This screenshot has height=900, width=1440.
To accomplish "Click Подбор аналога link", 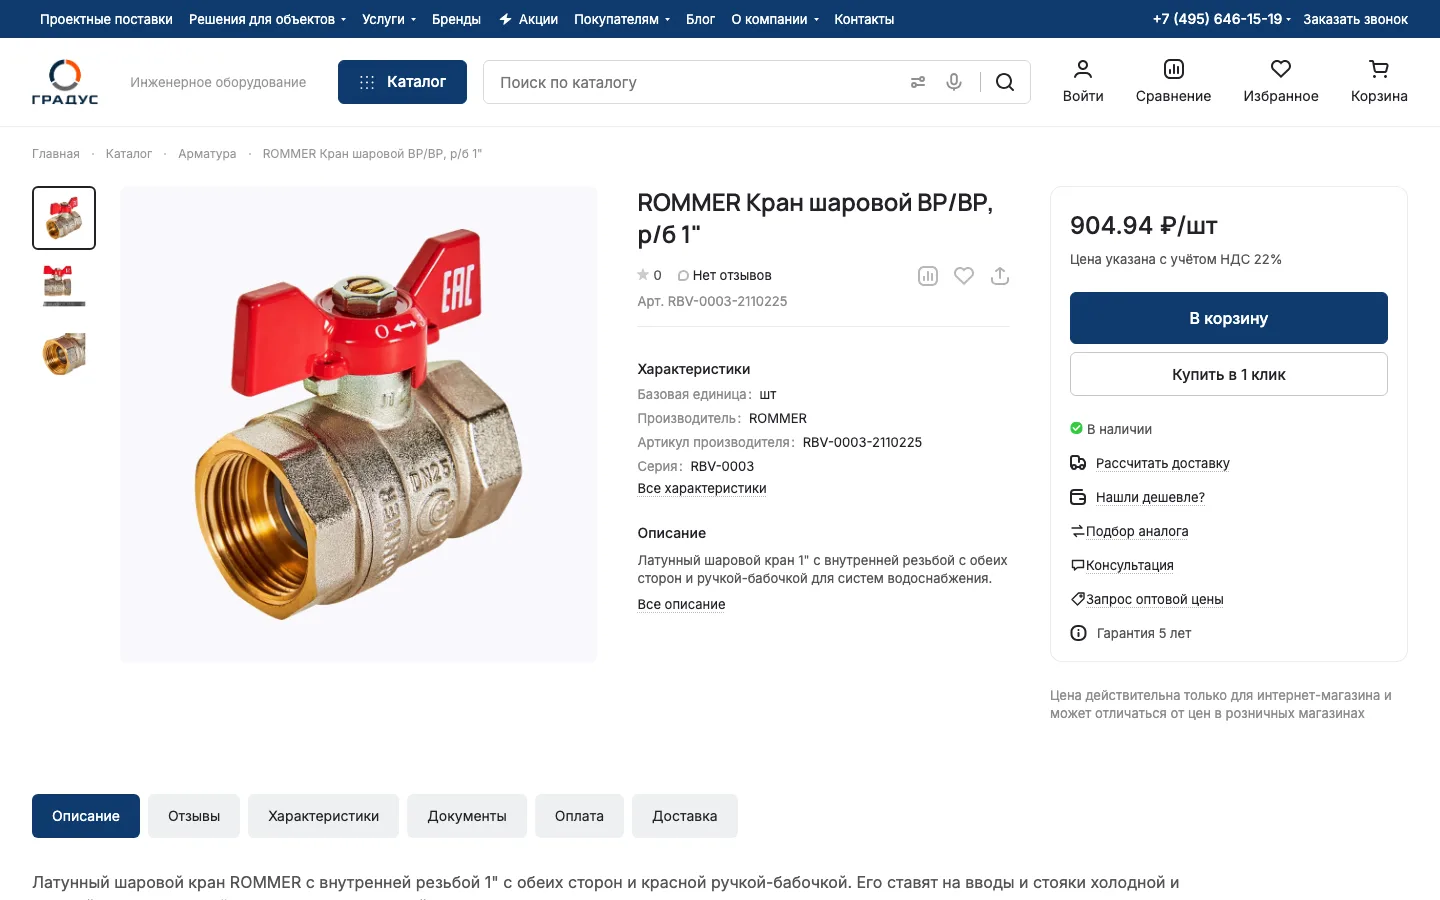I will [1137, 531].
